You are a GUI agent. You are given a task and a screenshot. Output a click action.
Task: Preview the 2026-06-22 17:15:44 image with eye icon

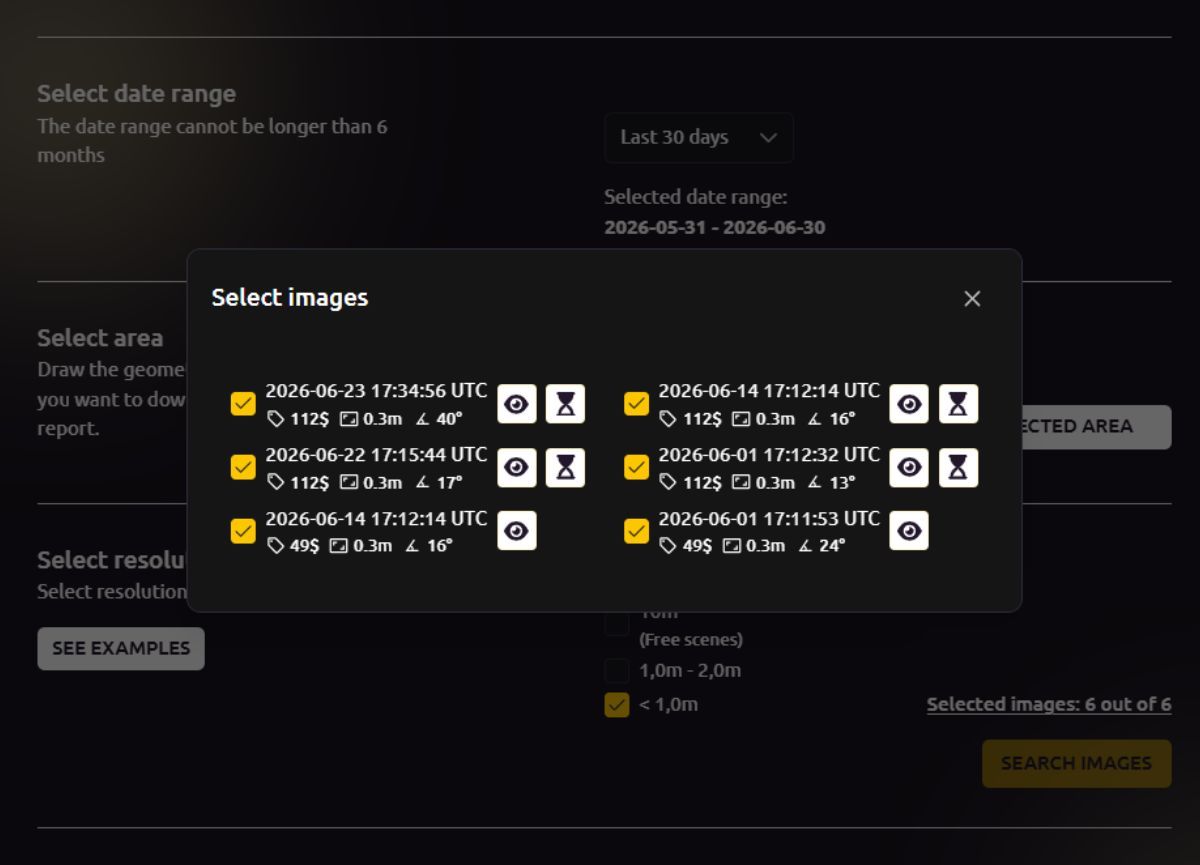(x=517, y=468)
